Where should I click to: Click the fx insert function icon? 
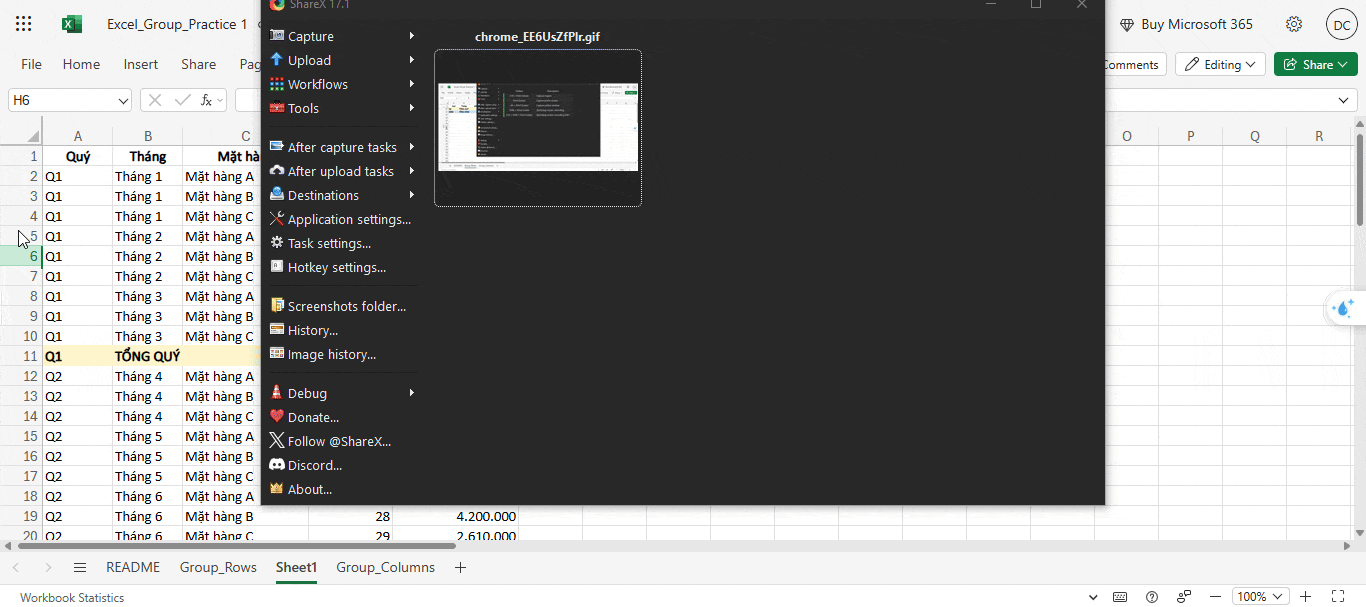pyautogui.click(x=206, y=100)
